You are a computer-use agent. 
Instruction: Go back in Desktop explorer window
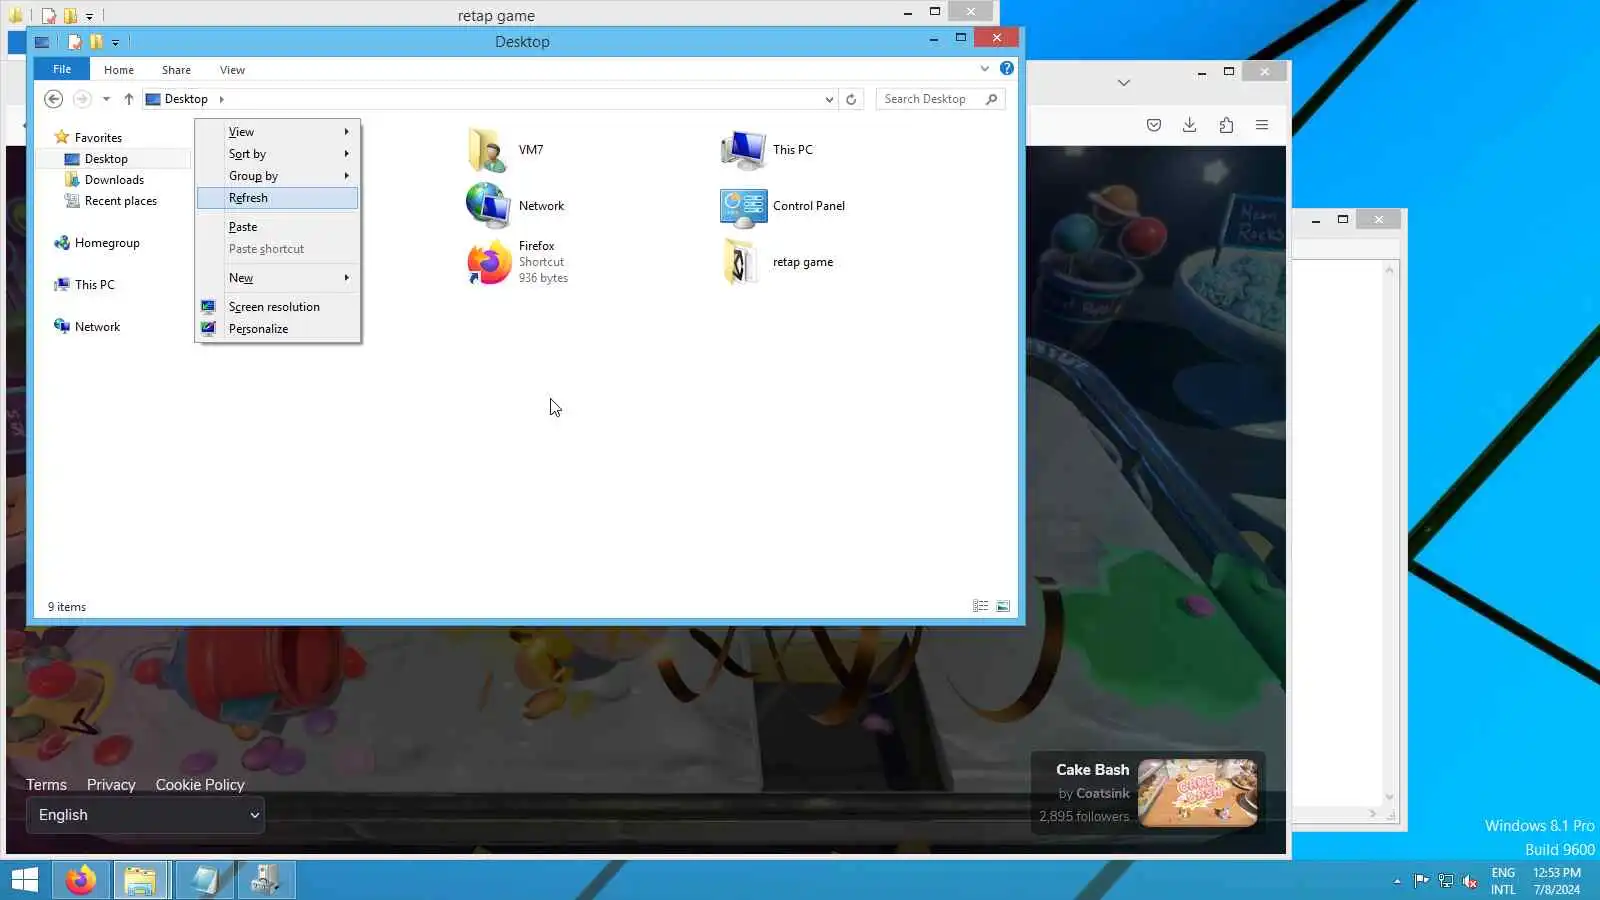tap(54, 99)
